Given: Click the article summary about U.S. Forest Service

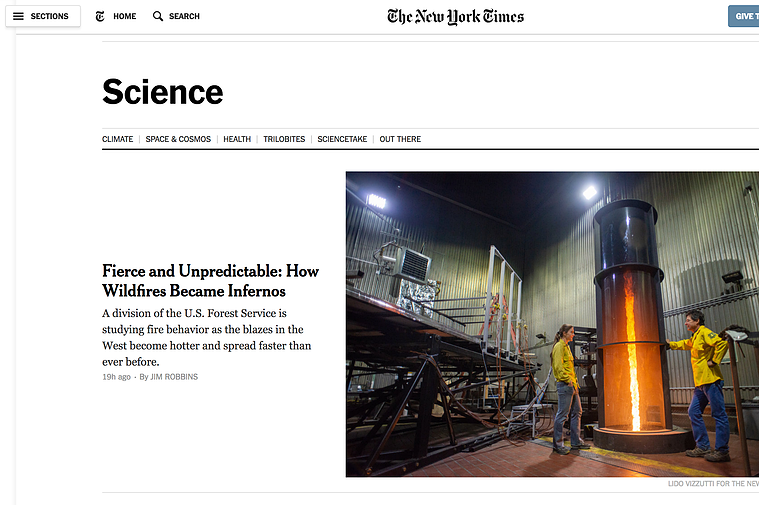Looking at the screenshot, I should tap(207, 337).
